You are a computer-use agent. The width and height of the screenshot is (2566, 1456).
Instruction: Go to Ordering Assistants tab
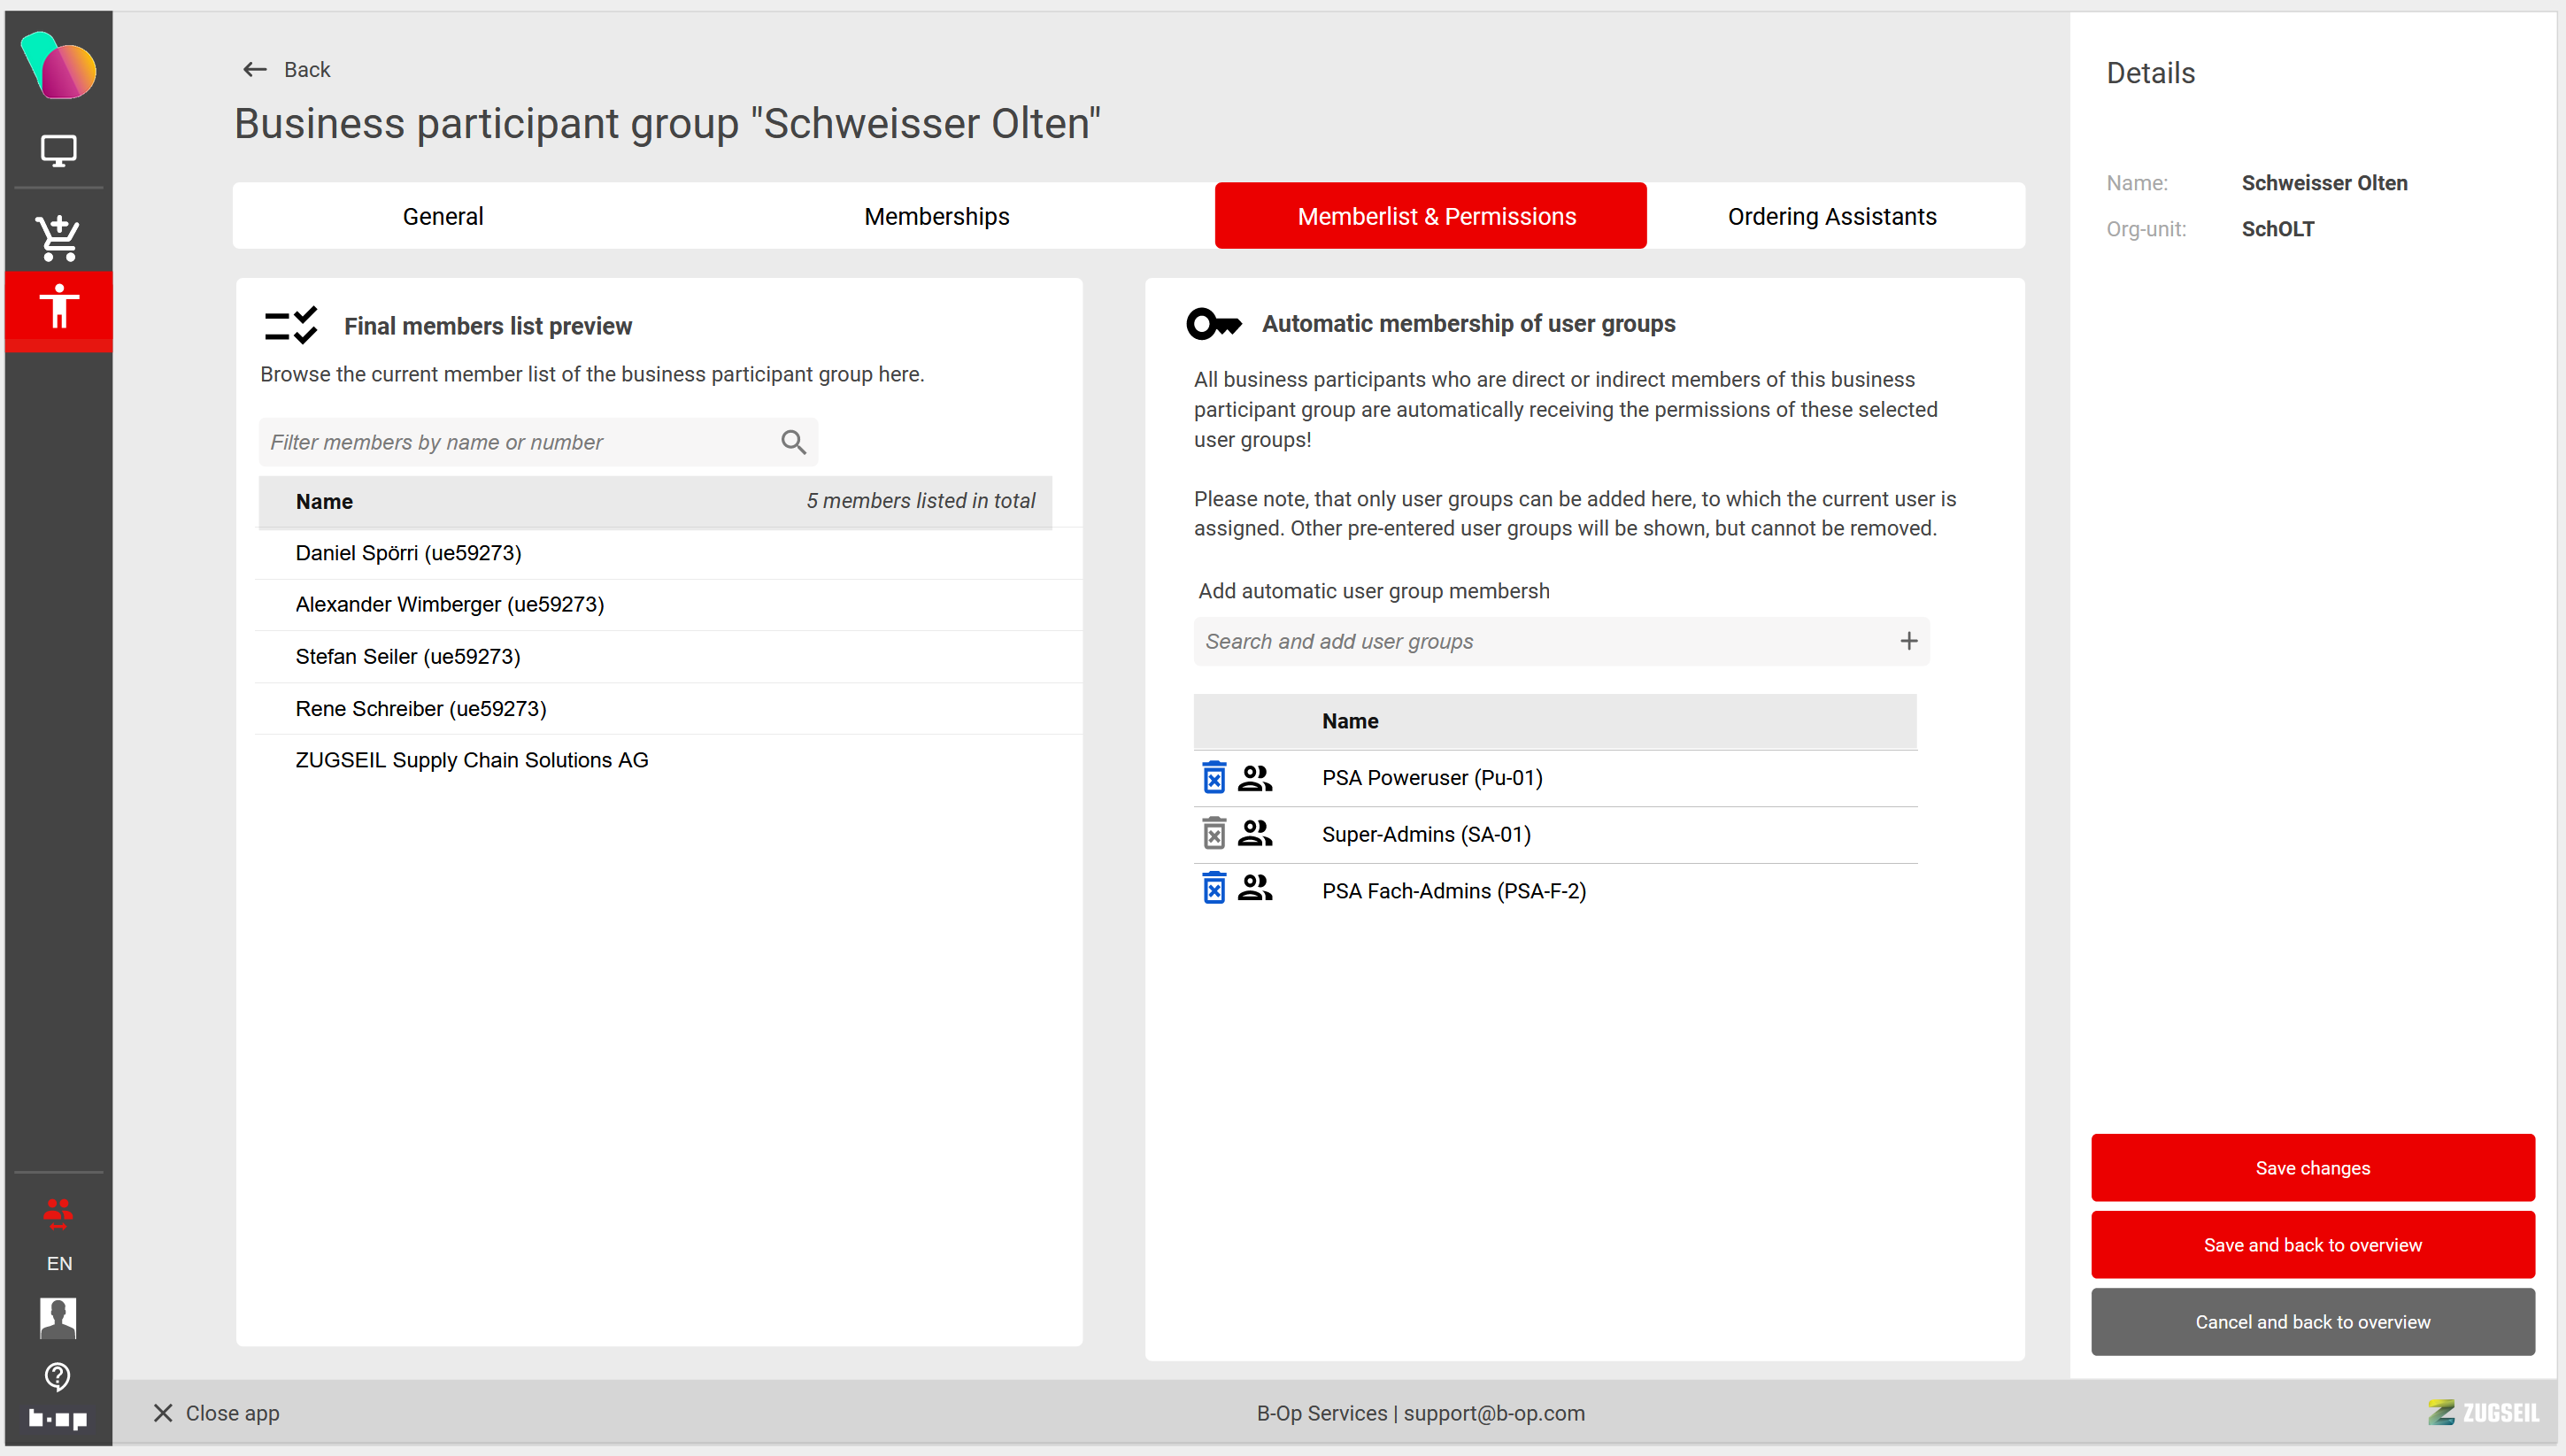[x=1831, y=216]
